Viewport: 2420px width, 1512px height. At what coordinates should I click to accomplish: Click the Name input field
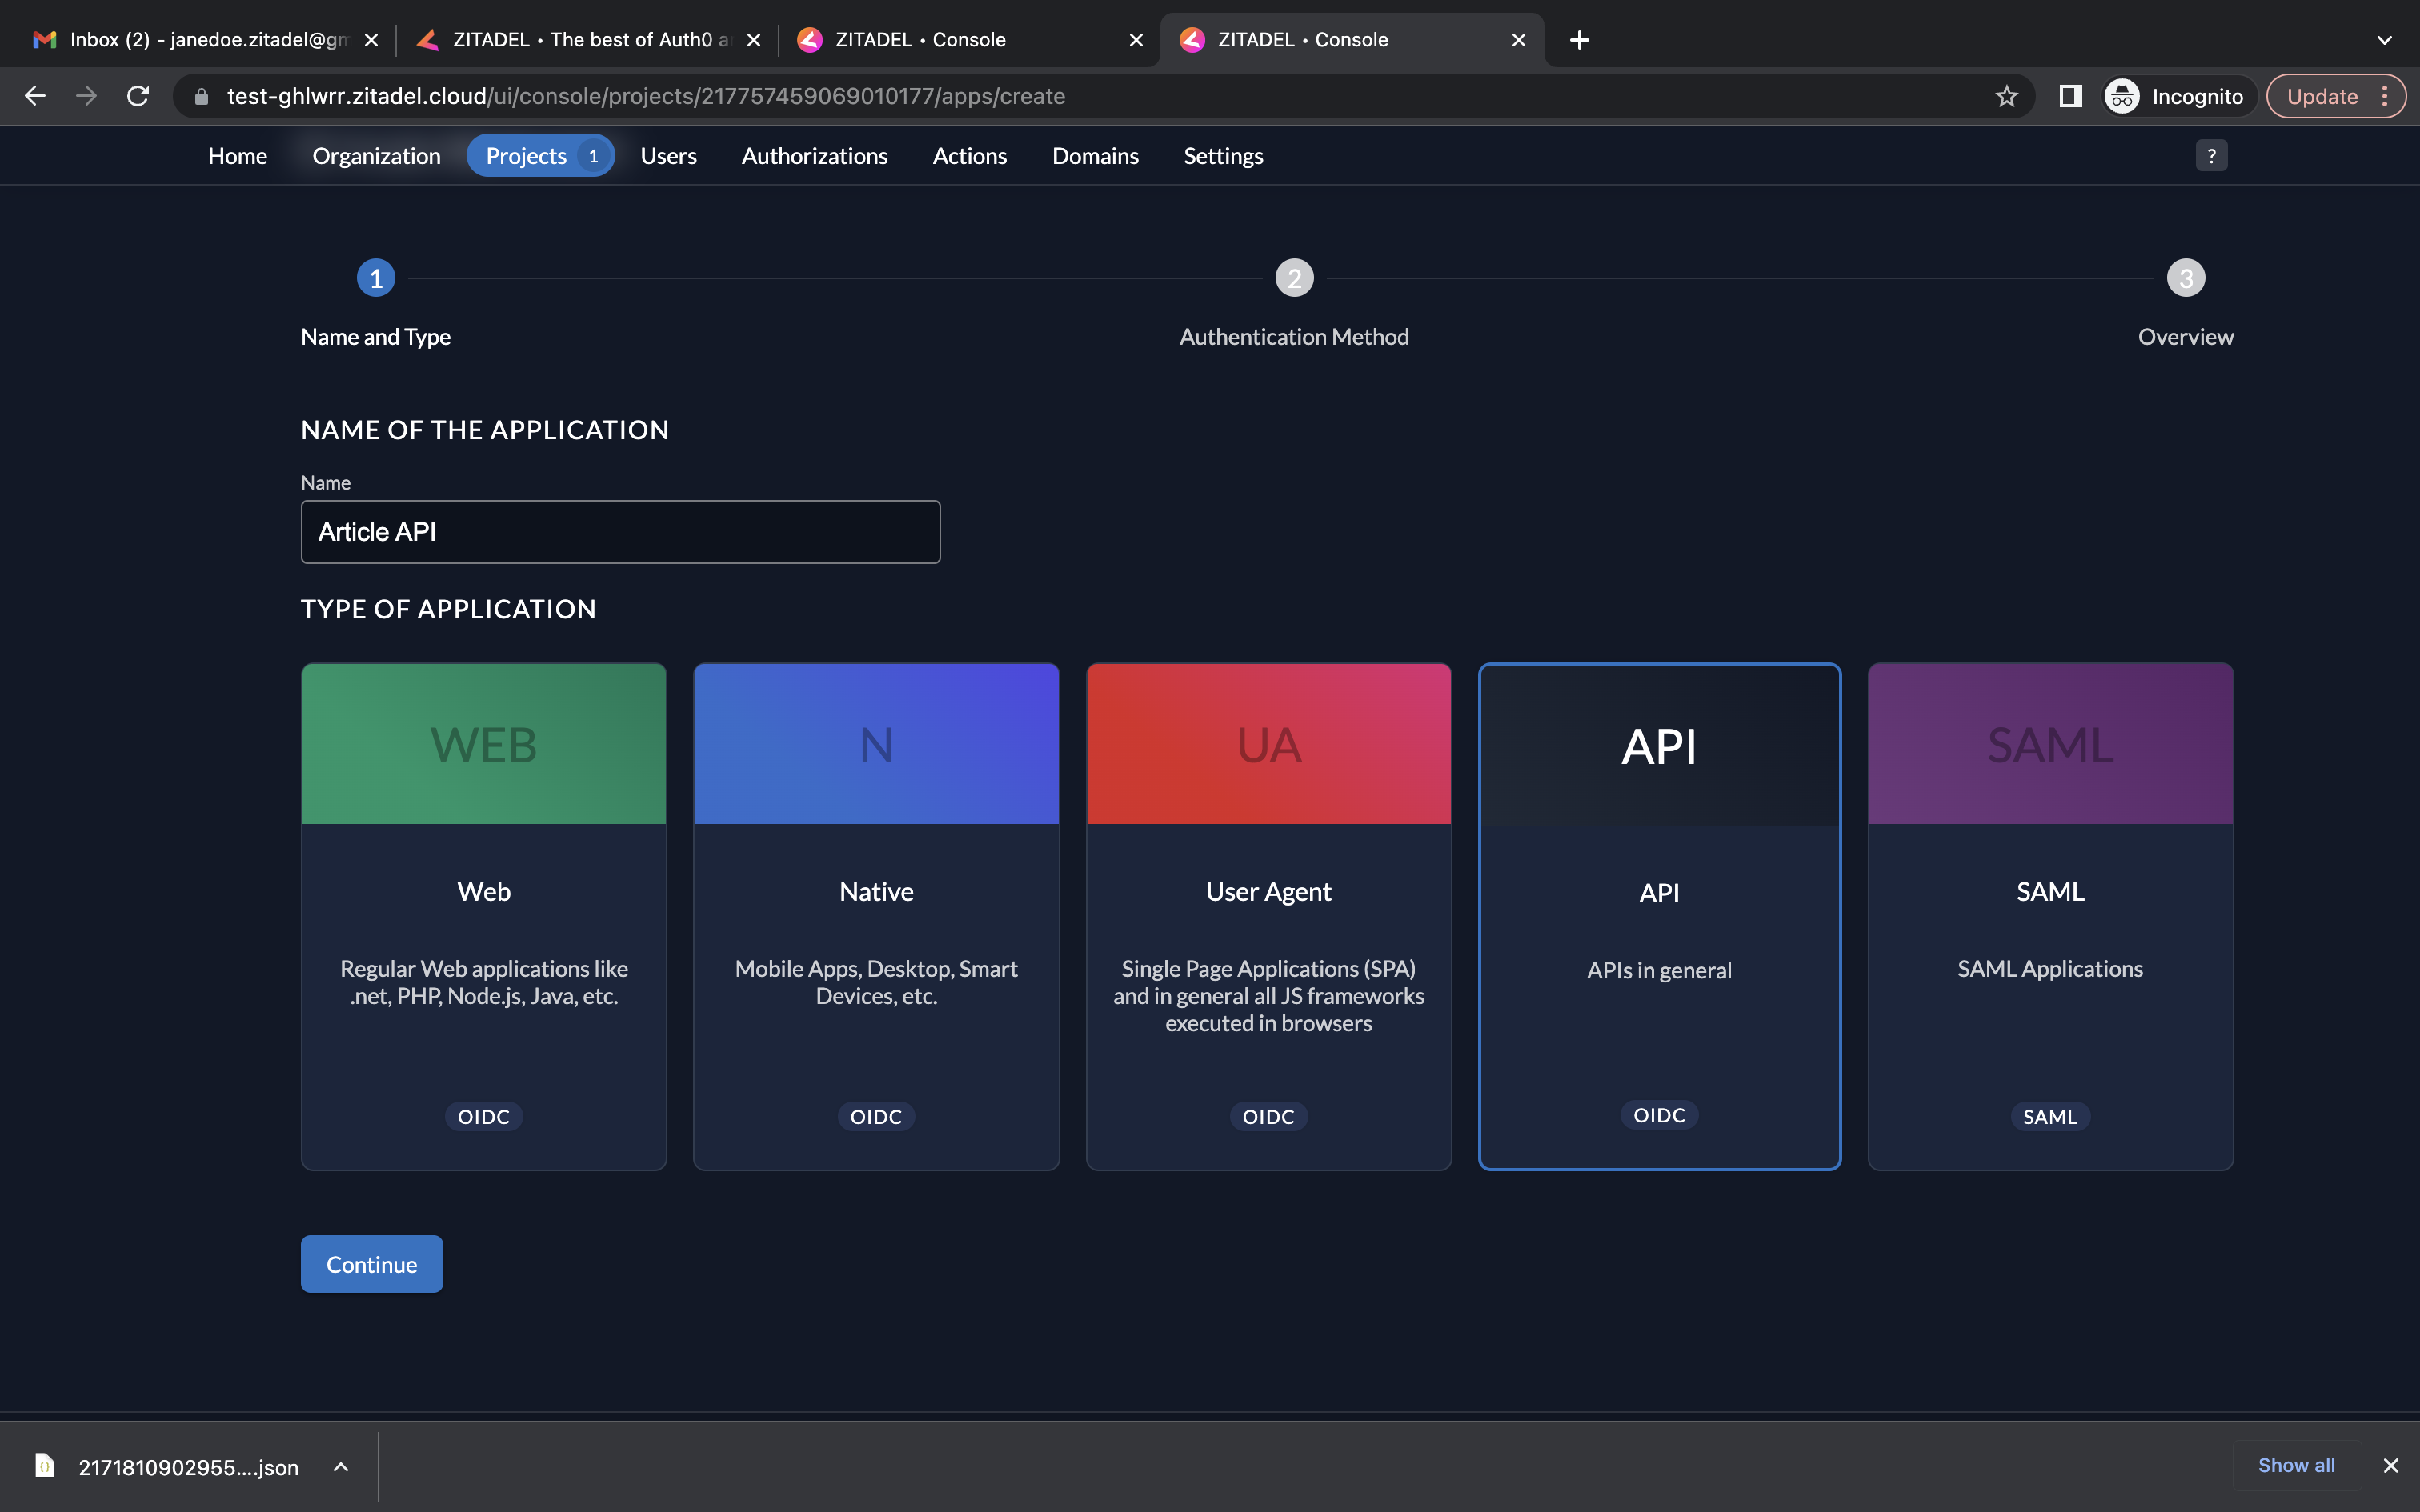point(620,531)
